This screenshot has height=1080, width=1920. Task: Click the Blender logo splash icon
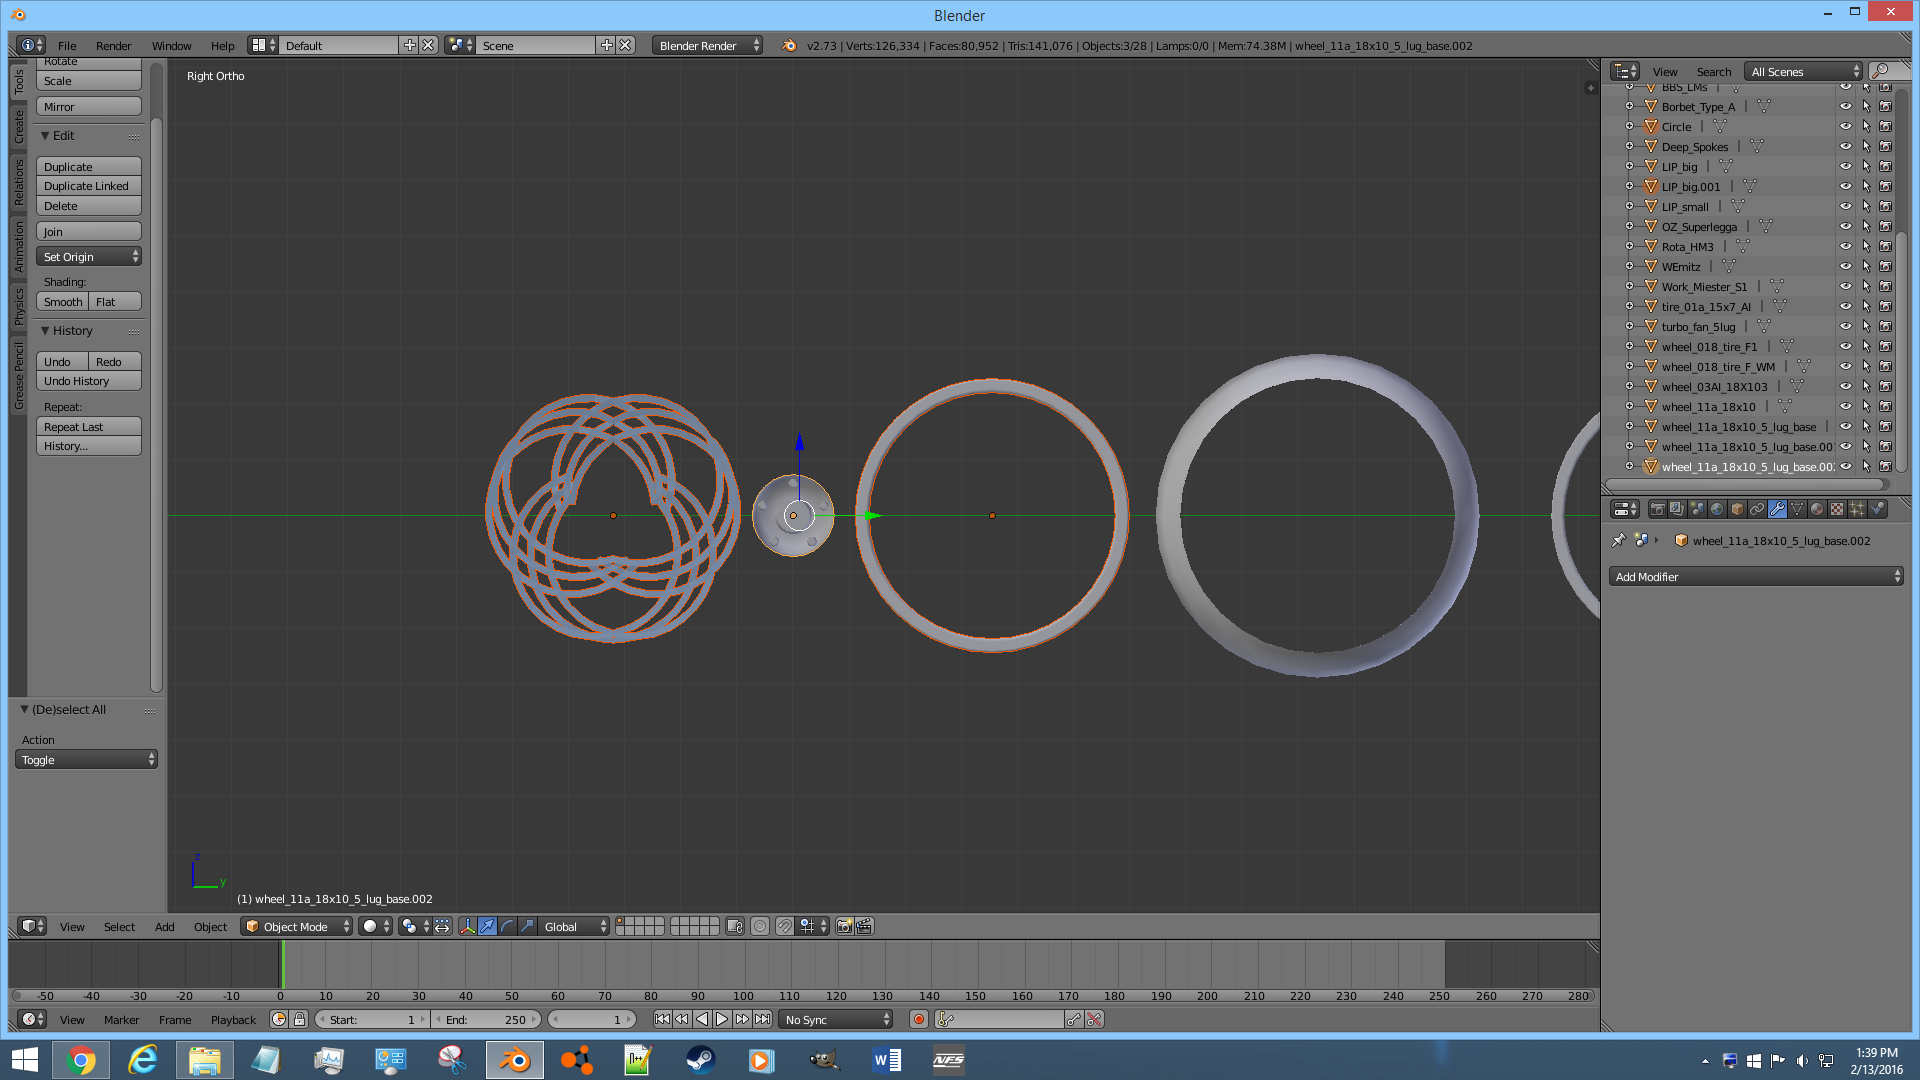point(789,45)
